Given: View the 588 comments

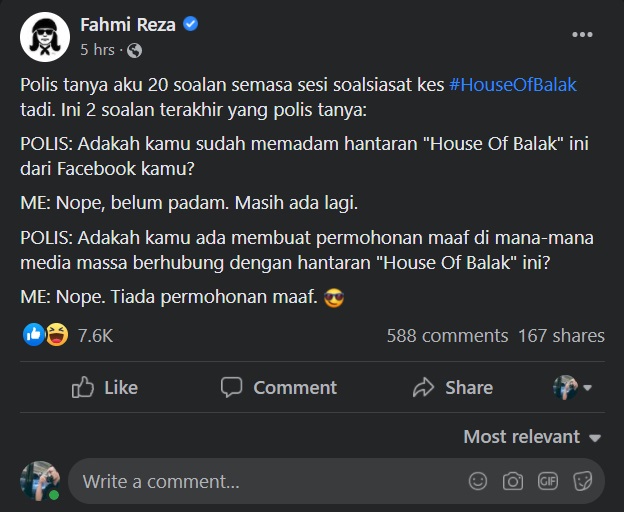Looking at the screenshot, I should (x=447, y=336).
